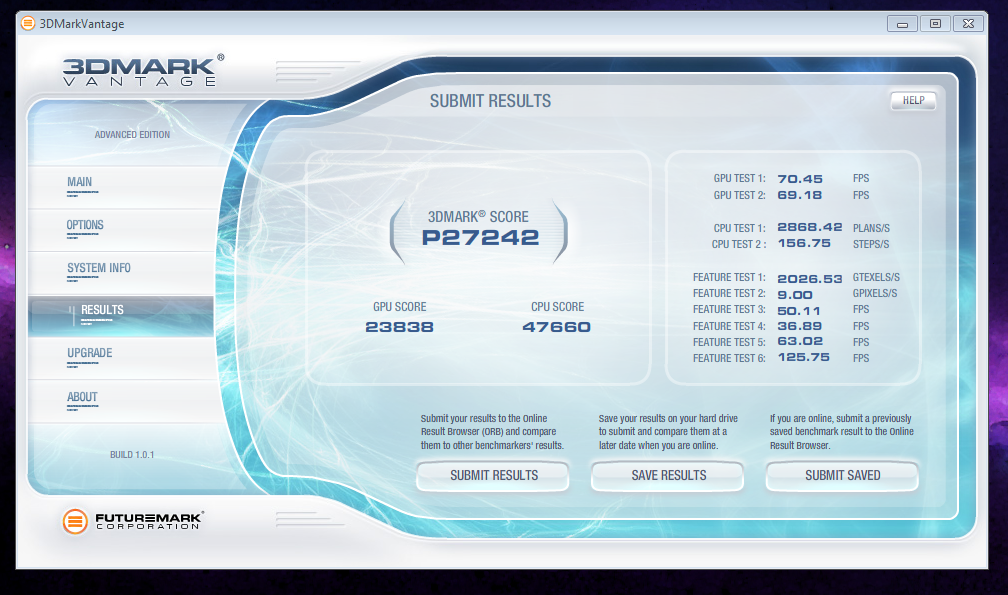
Task: Click the GTEXELS/S unit label
Action: pos(876,278)
